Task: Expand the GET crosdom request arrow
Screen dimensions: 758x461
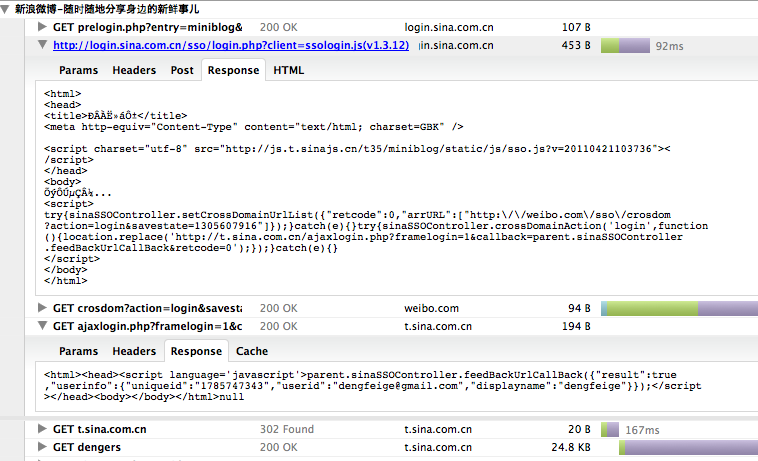Action: (x=41, y=306)
